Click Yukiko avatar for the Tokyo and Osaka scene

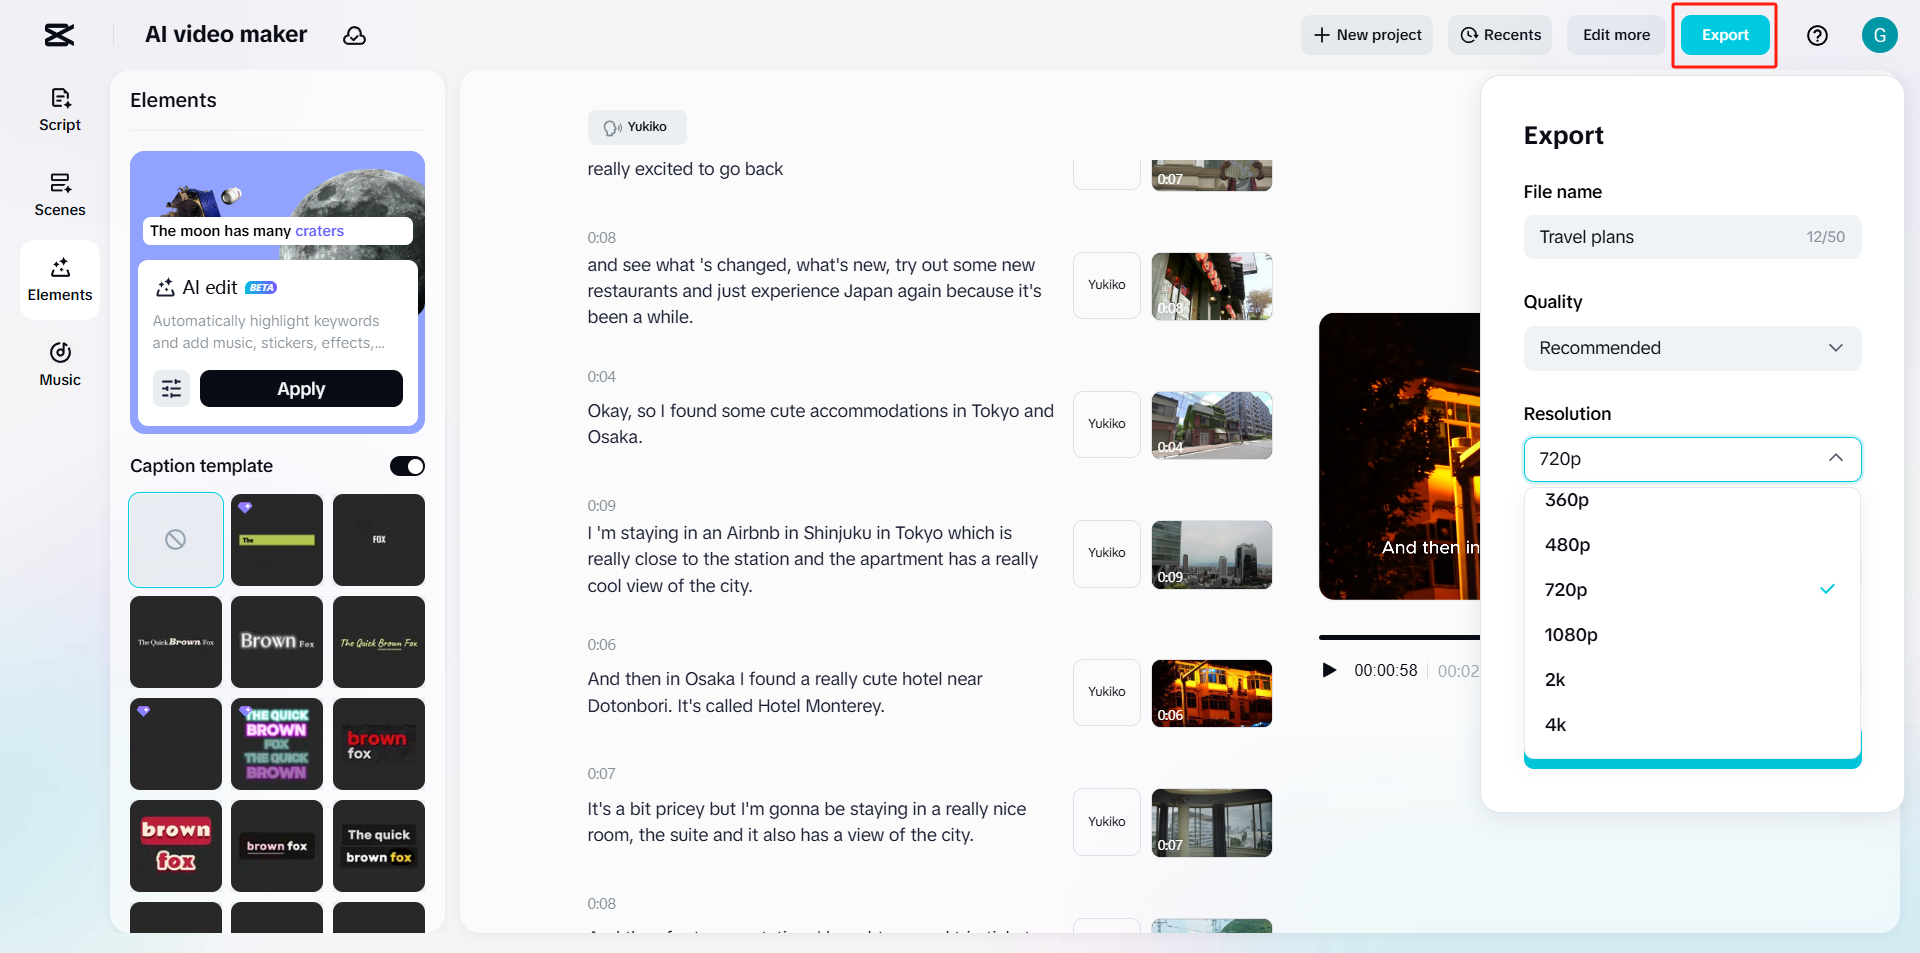[1107, 424]
